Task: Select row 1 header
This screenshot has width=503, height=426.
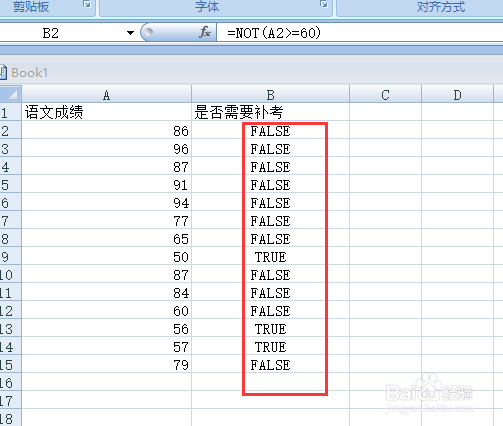Action: pyautogui.click(x=11, y=112)
